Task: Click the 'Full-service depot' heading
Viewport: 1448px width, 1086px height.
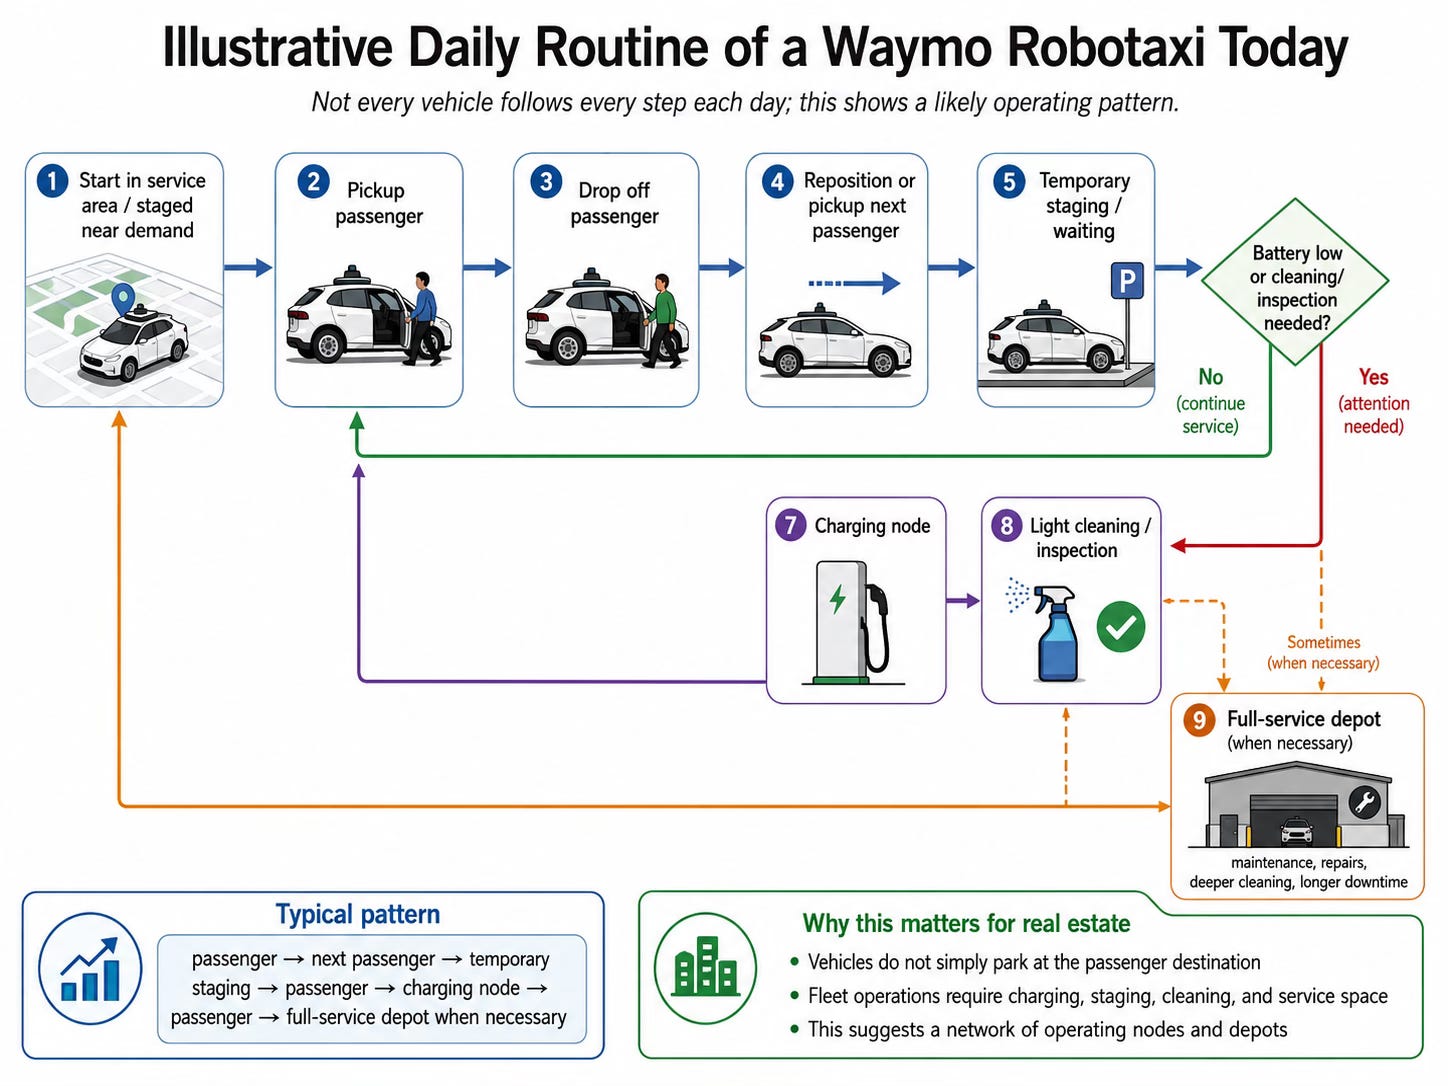Action: 1303,719
